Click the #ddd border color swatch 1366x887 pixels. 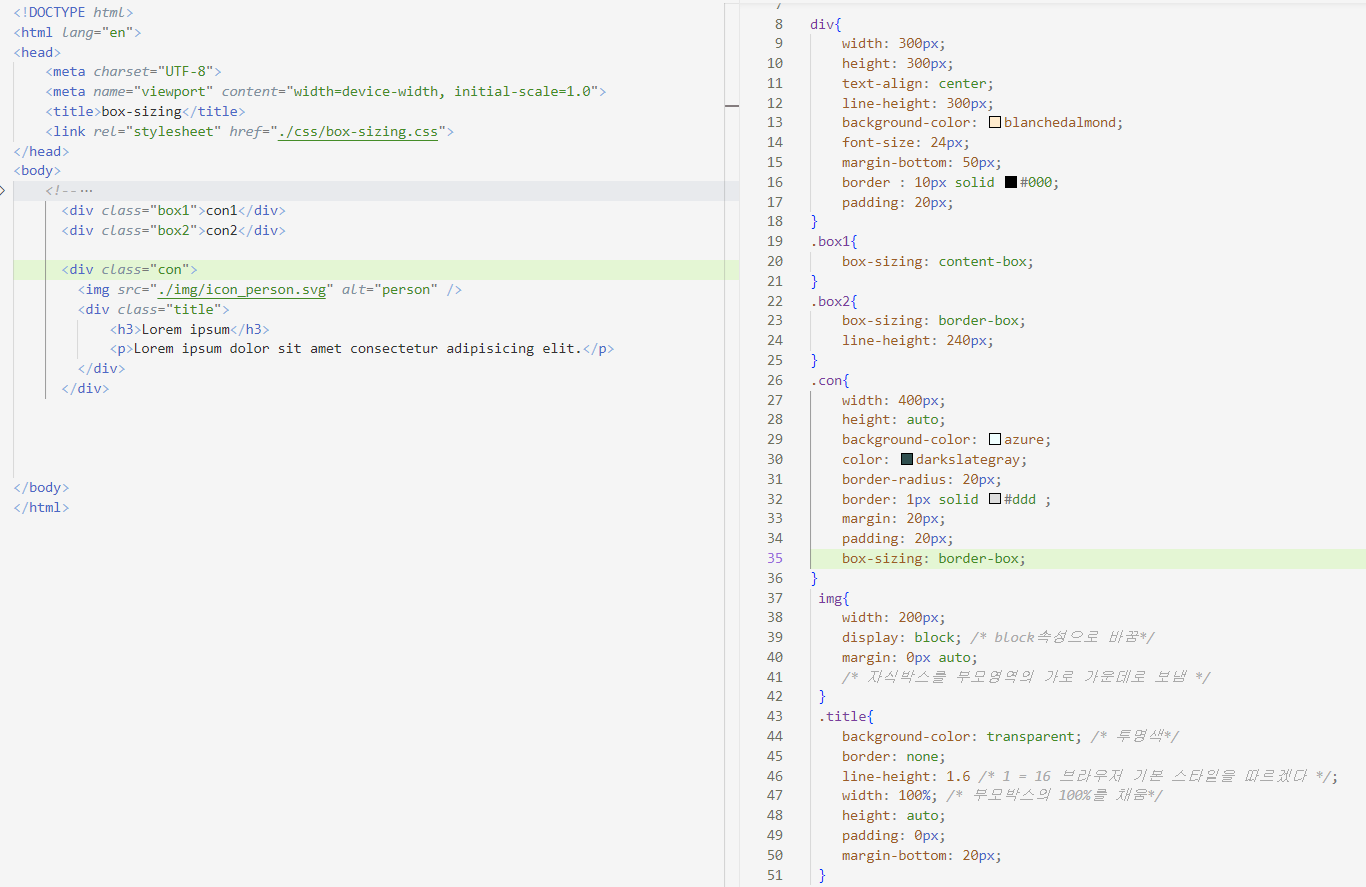point(995,499)
